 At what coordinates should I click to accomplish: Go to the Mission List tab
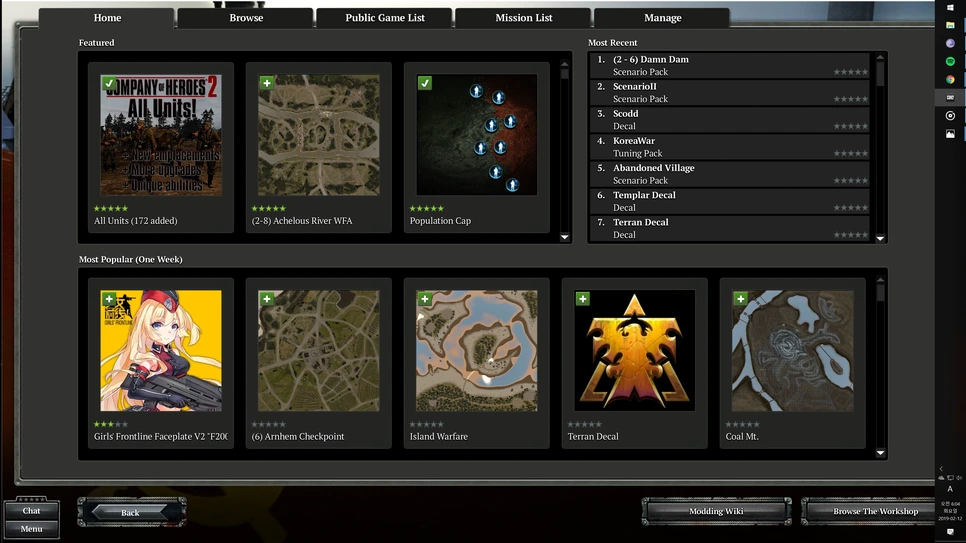tap(524, 18)
